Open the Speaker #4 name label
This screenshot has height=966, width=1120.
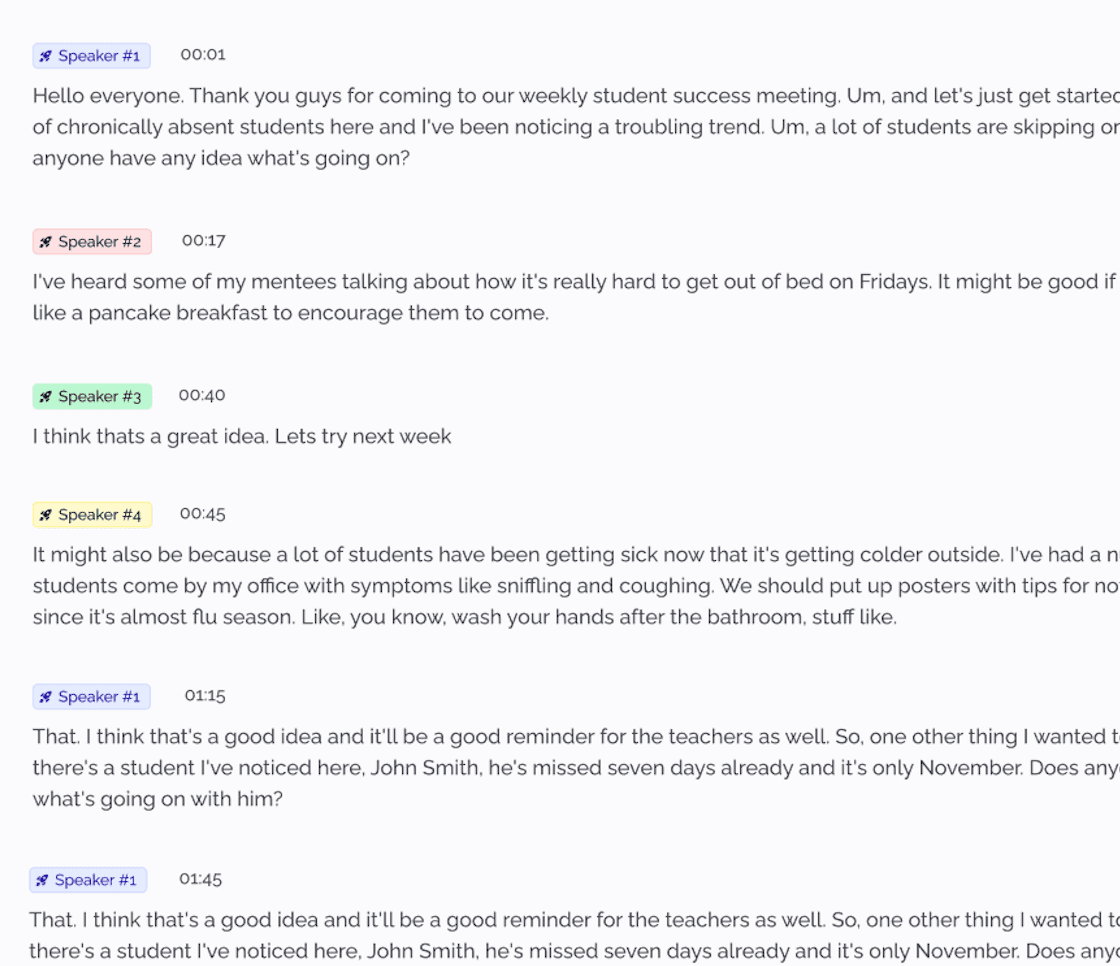pos(99,515)
